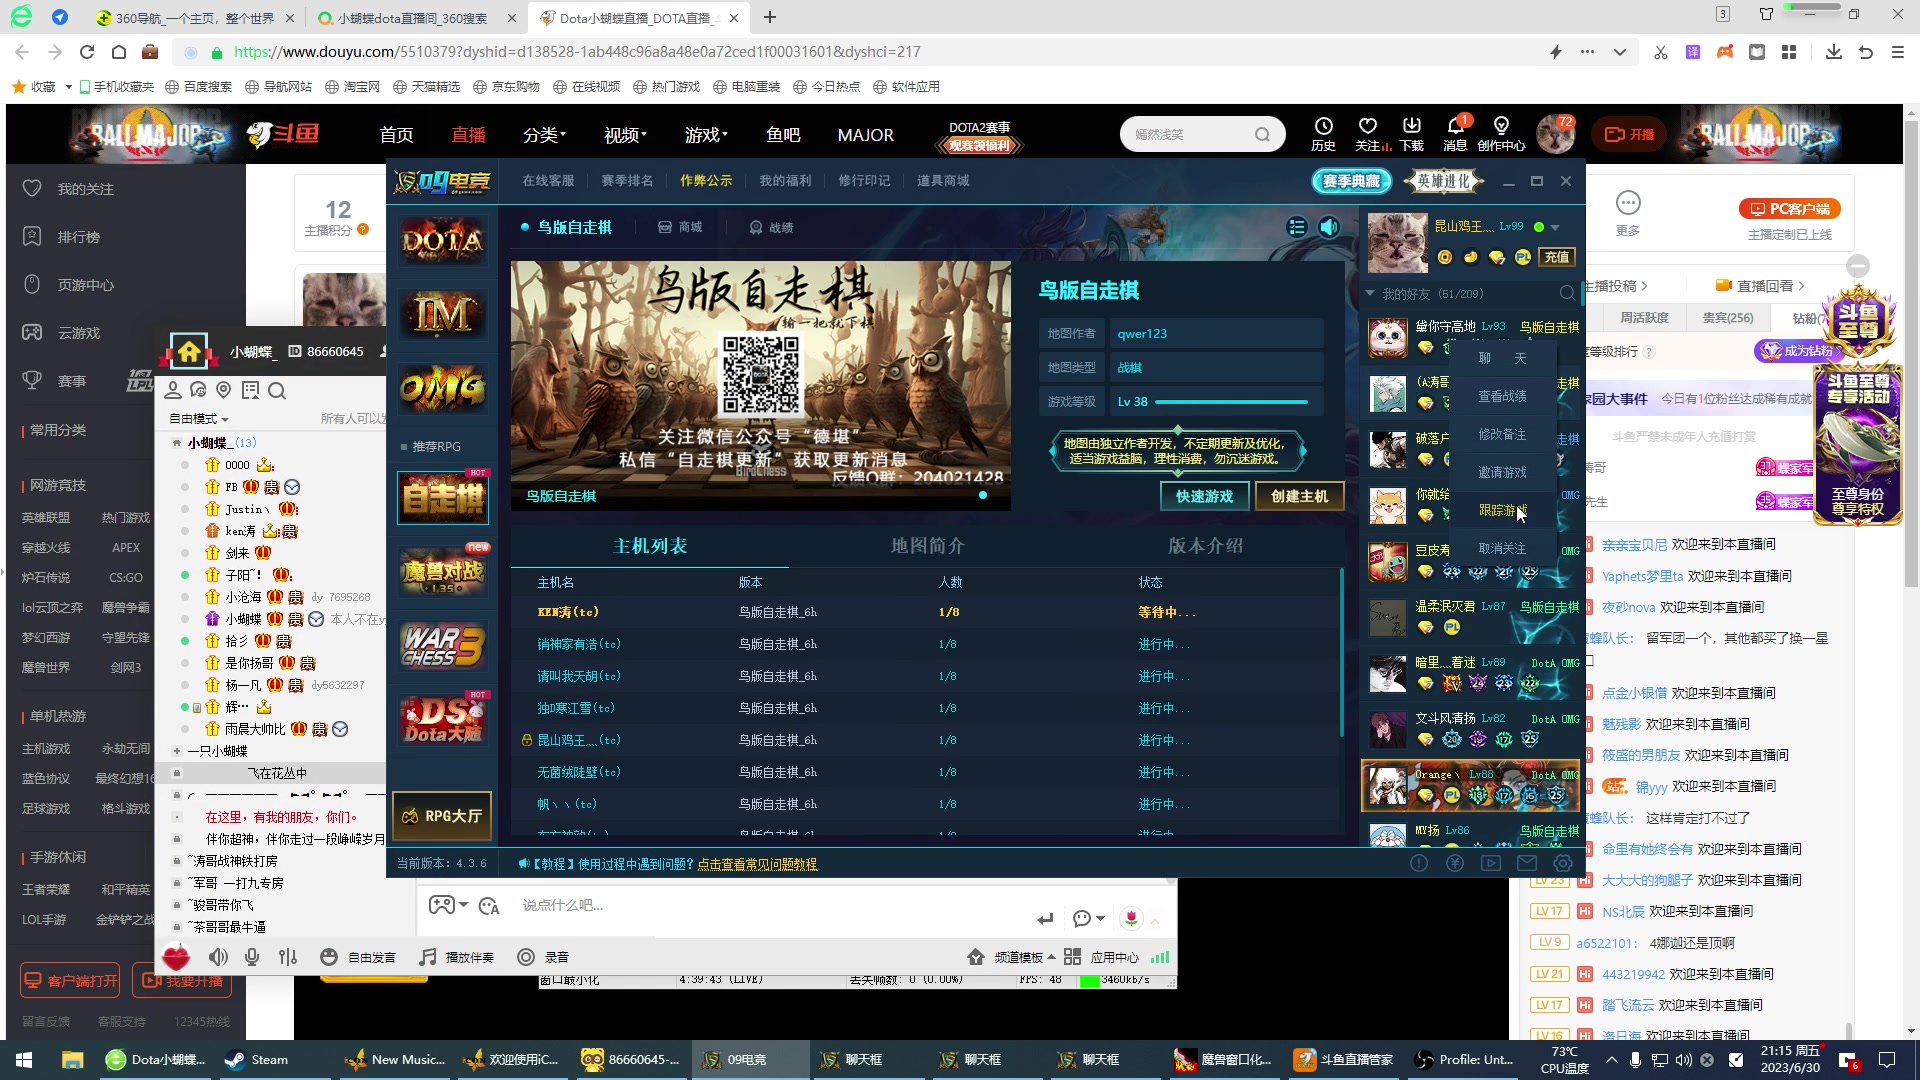Open the 分类 dropdown in Douyu nav

click(x=545, y=134)
